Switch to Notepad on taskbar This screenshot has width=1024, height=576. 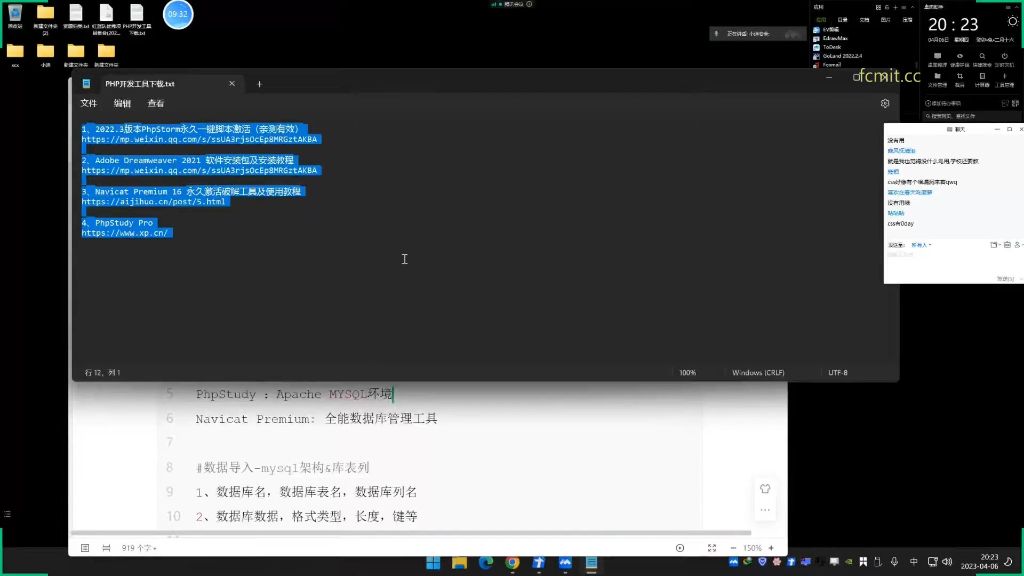(592, 563)
